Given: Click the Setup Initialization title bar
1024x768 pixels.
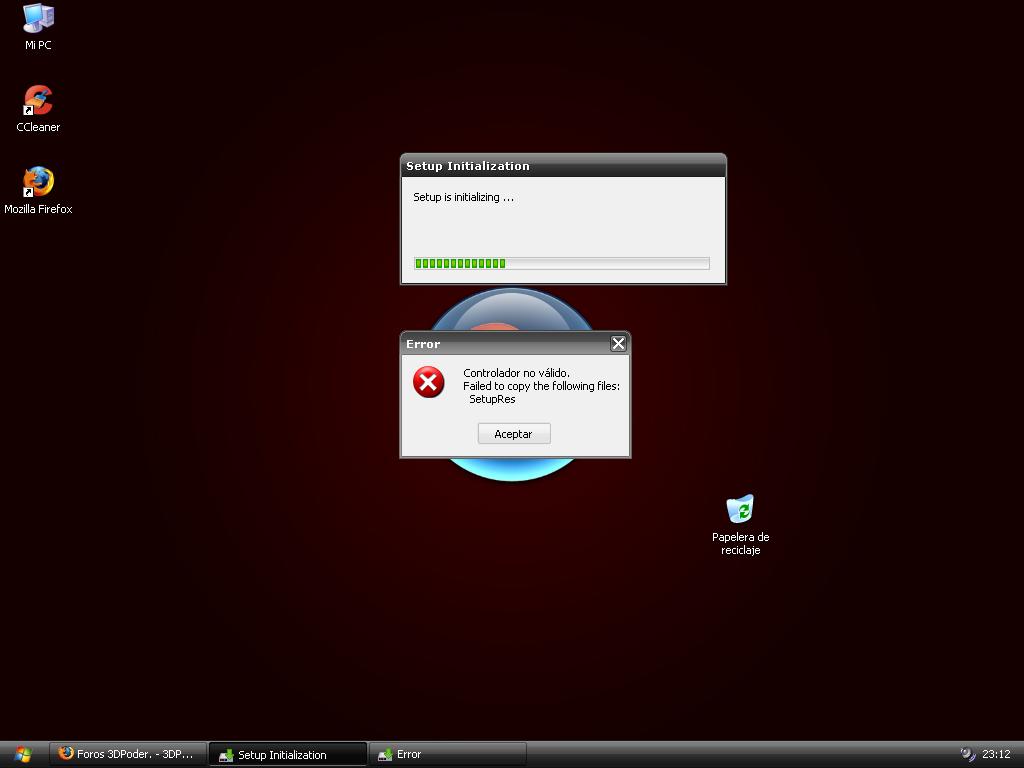Looking at the screenshot, I should click(x=563, y=166).
